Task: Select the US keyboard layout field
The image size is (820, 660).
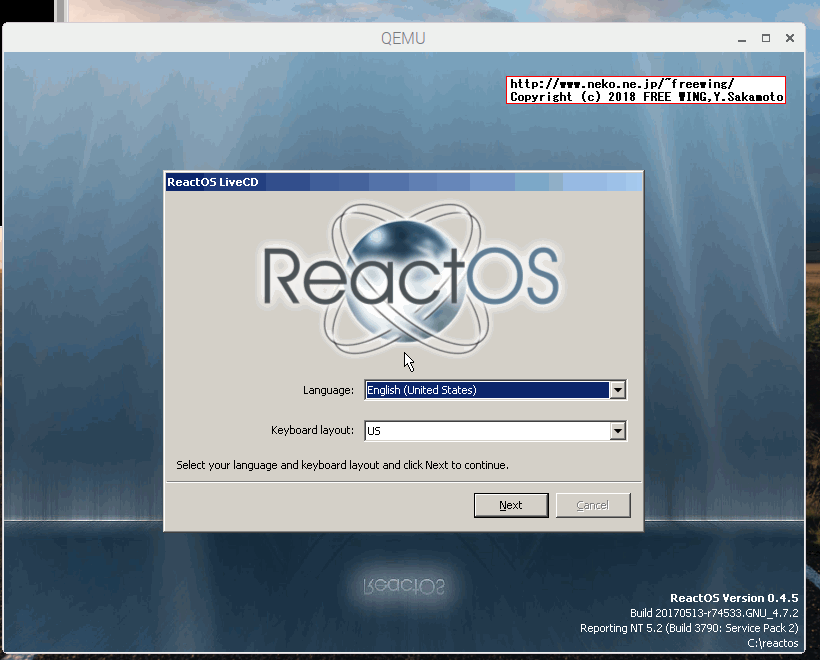Action: click(x=480, y=430)
